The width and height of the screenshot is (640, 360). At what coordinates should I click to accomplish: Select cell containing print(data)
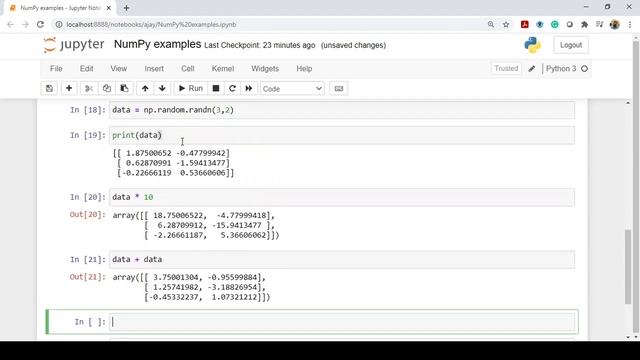[342, 135]
